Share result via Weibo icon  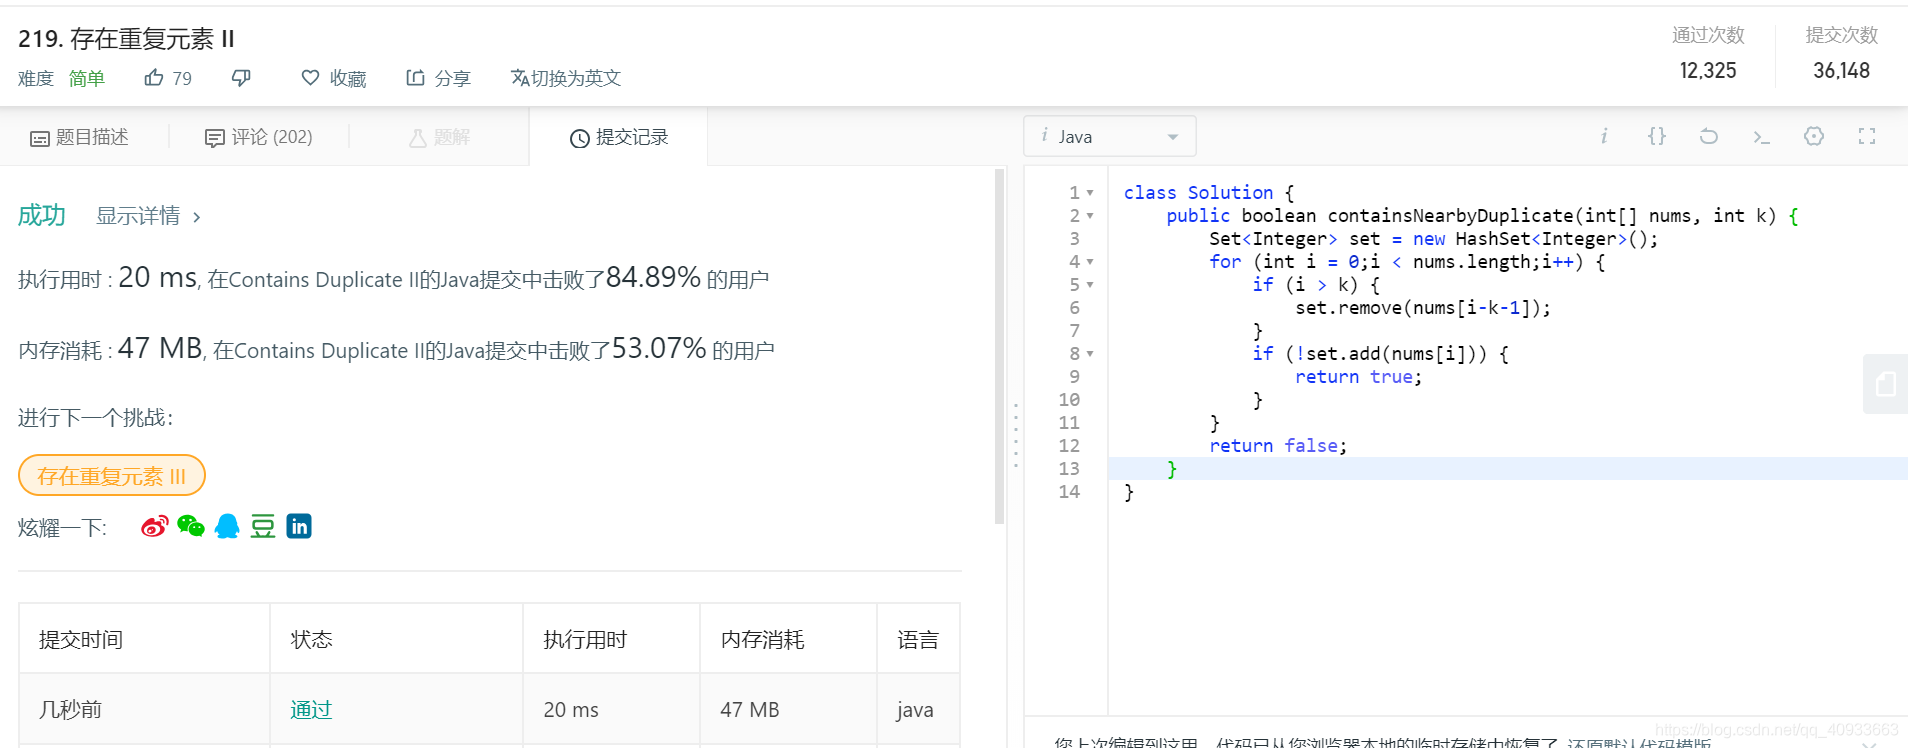pos(155,526)
